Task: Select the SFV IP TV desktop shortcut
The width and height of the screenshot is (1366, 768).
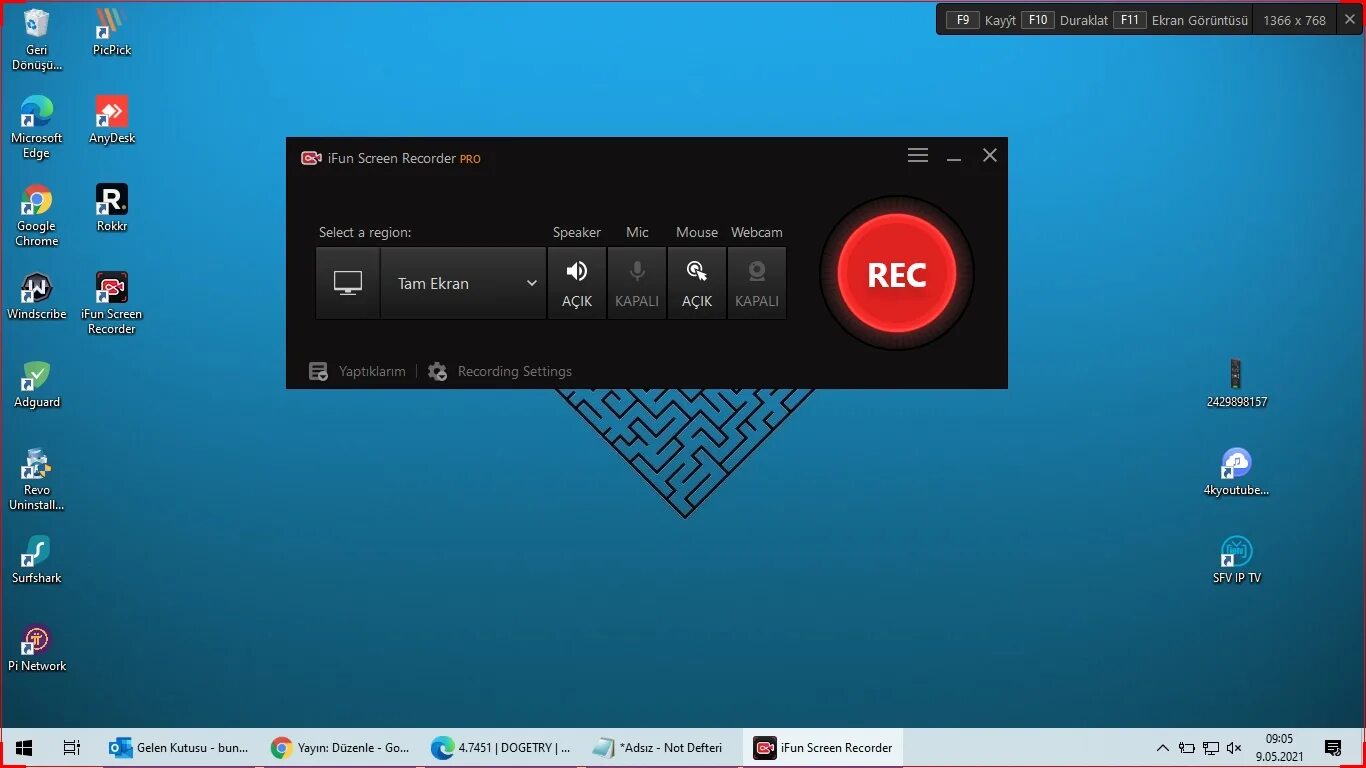Action: point(1237,561)
